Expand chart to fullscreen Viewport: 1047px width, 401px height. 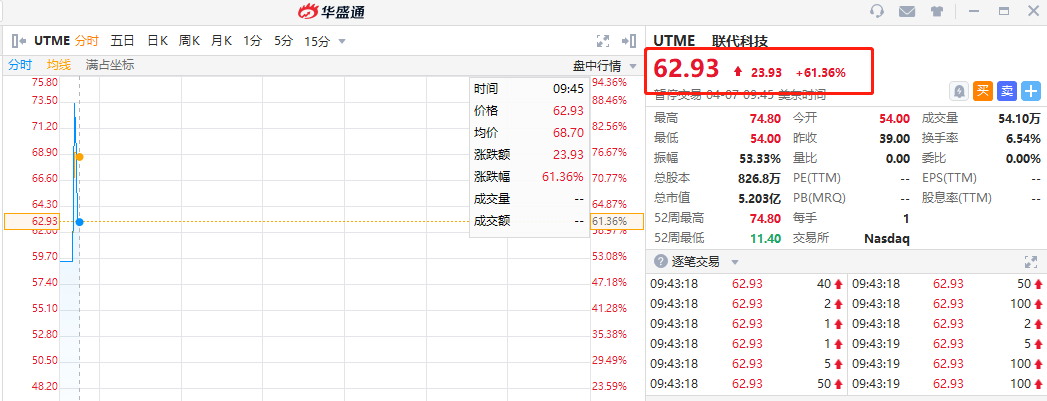603,41
